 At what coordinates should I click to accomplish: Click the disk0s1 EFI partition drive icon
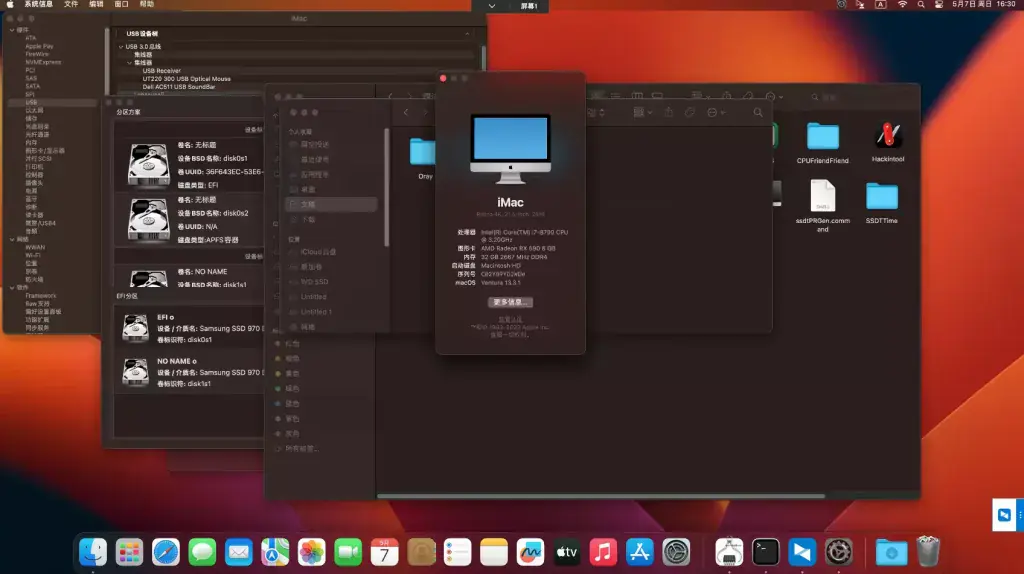click(148, 164)
